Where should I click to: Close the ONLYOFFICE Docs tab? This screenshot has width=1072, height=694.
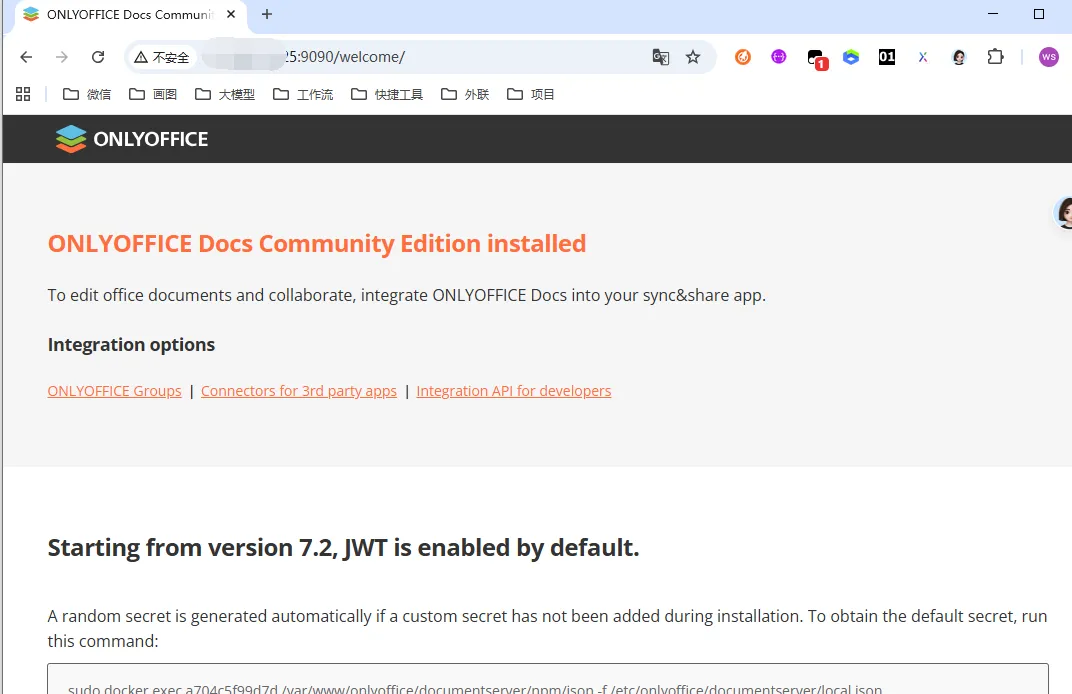[231, 14]
